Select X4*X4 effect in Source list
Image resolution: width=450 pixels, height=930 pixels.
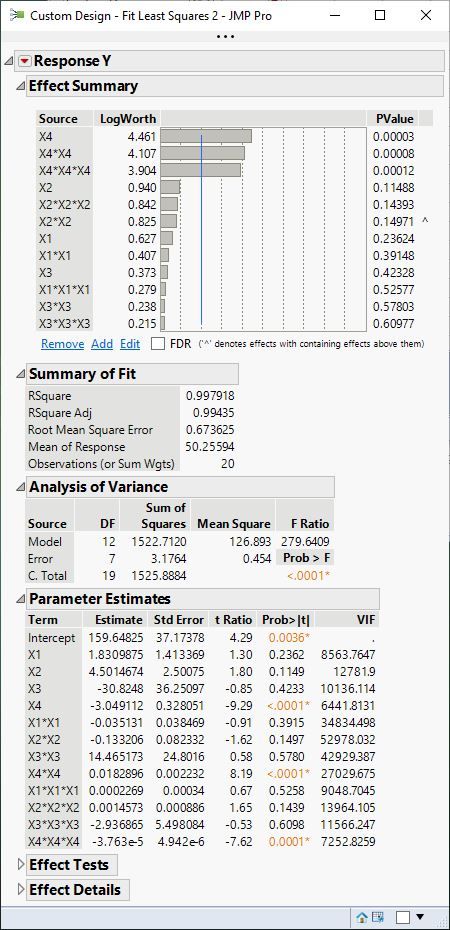tap(55, 154)
